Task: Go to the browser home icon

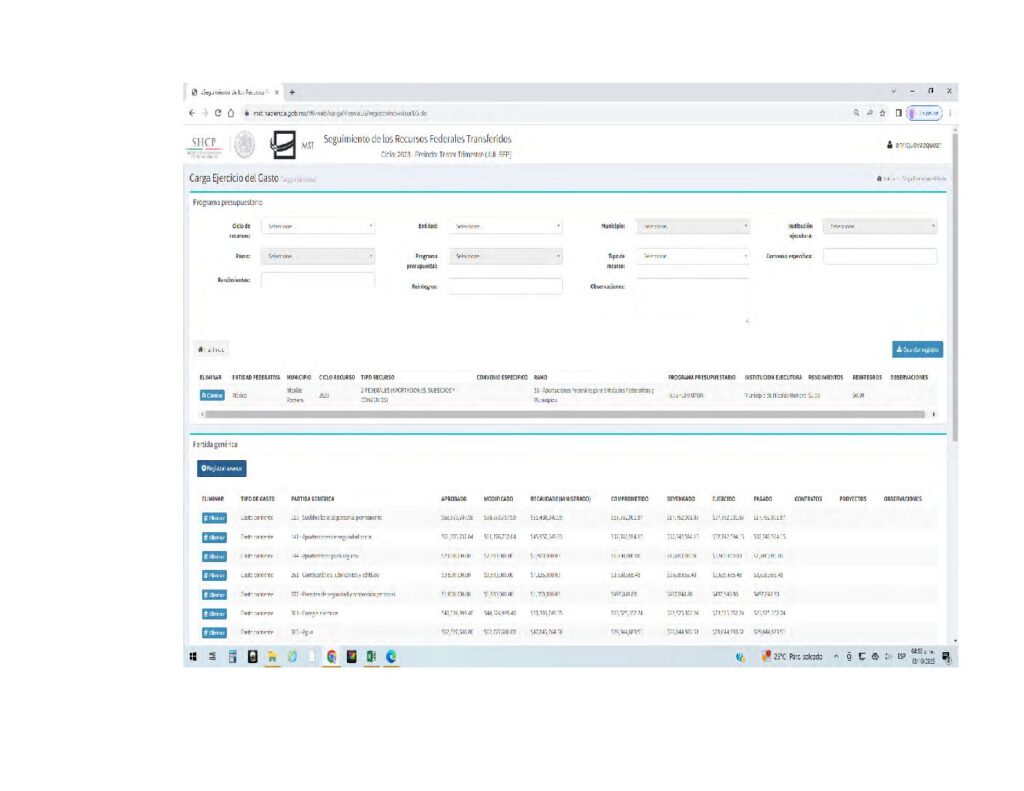Action: click(231, 113)
